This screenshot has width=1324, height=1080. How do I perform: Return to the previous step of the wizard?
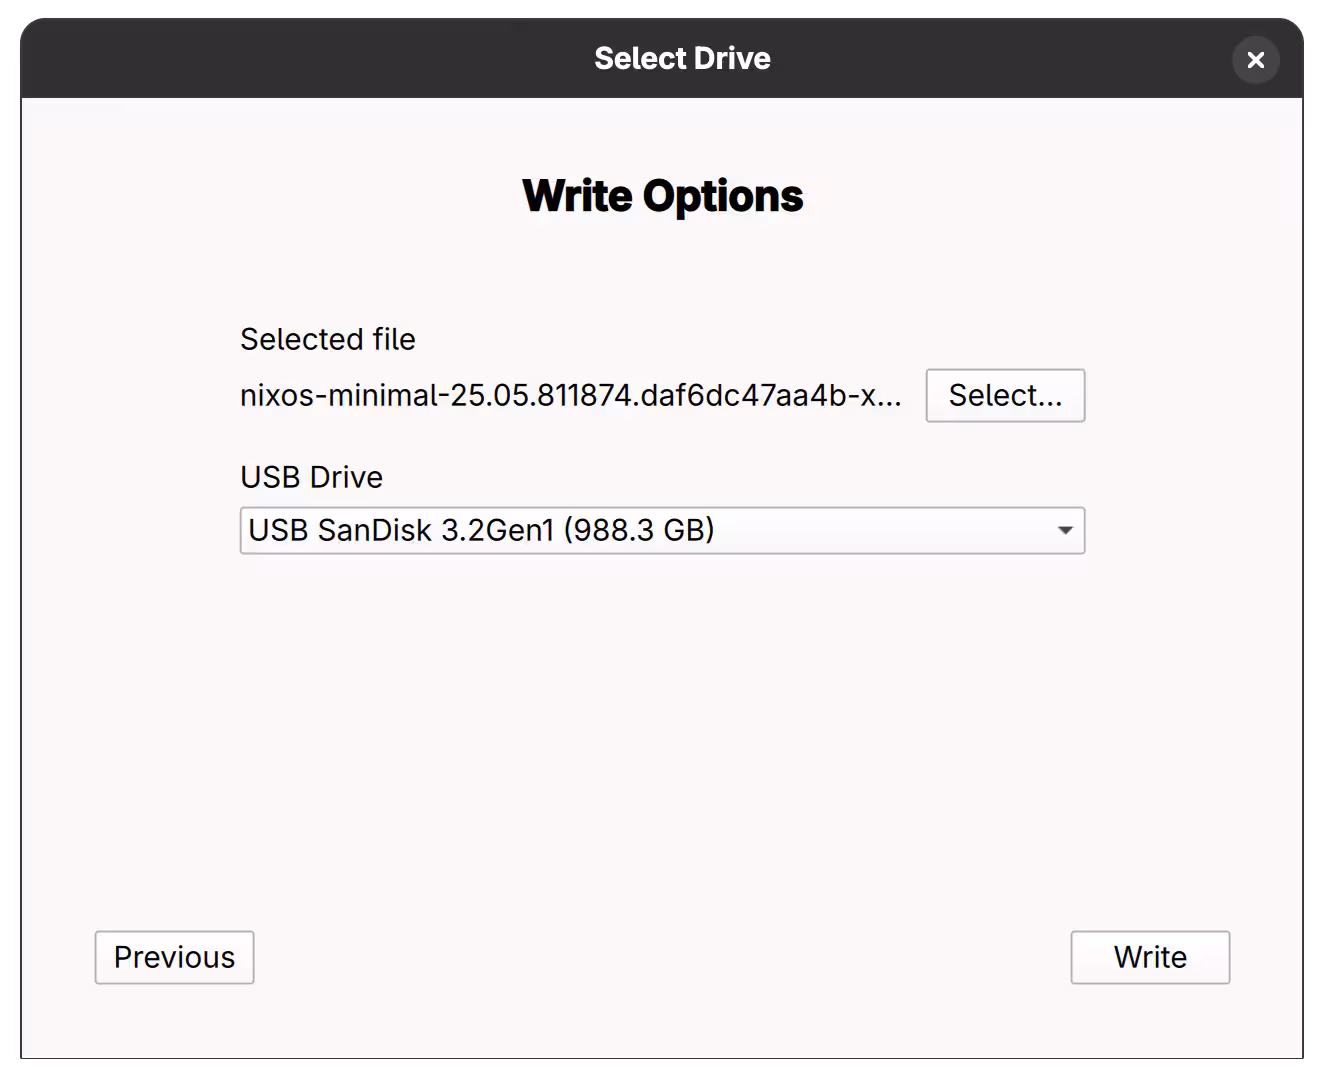coord(174,957)
